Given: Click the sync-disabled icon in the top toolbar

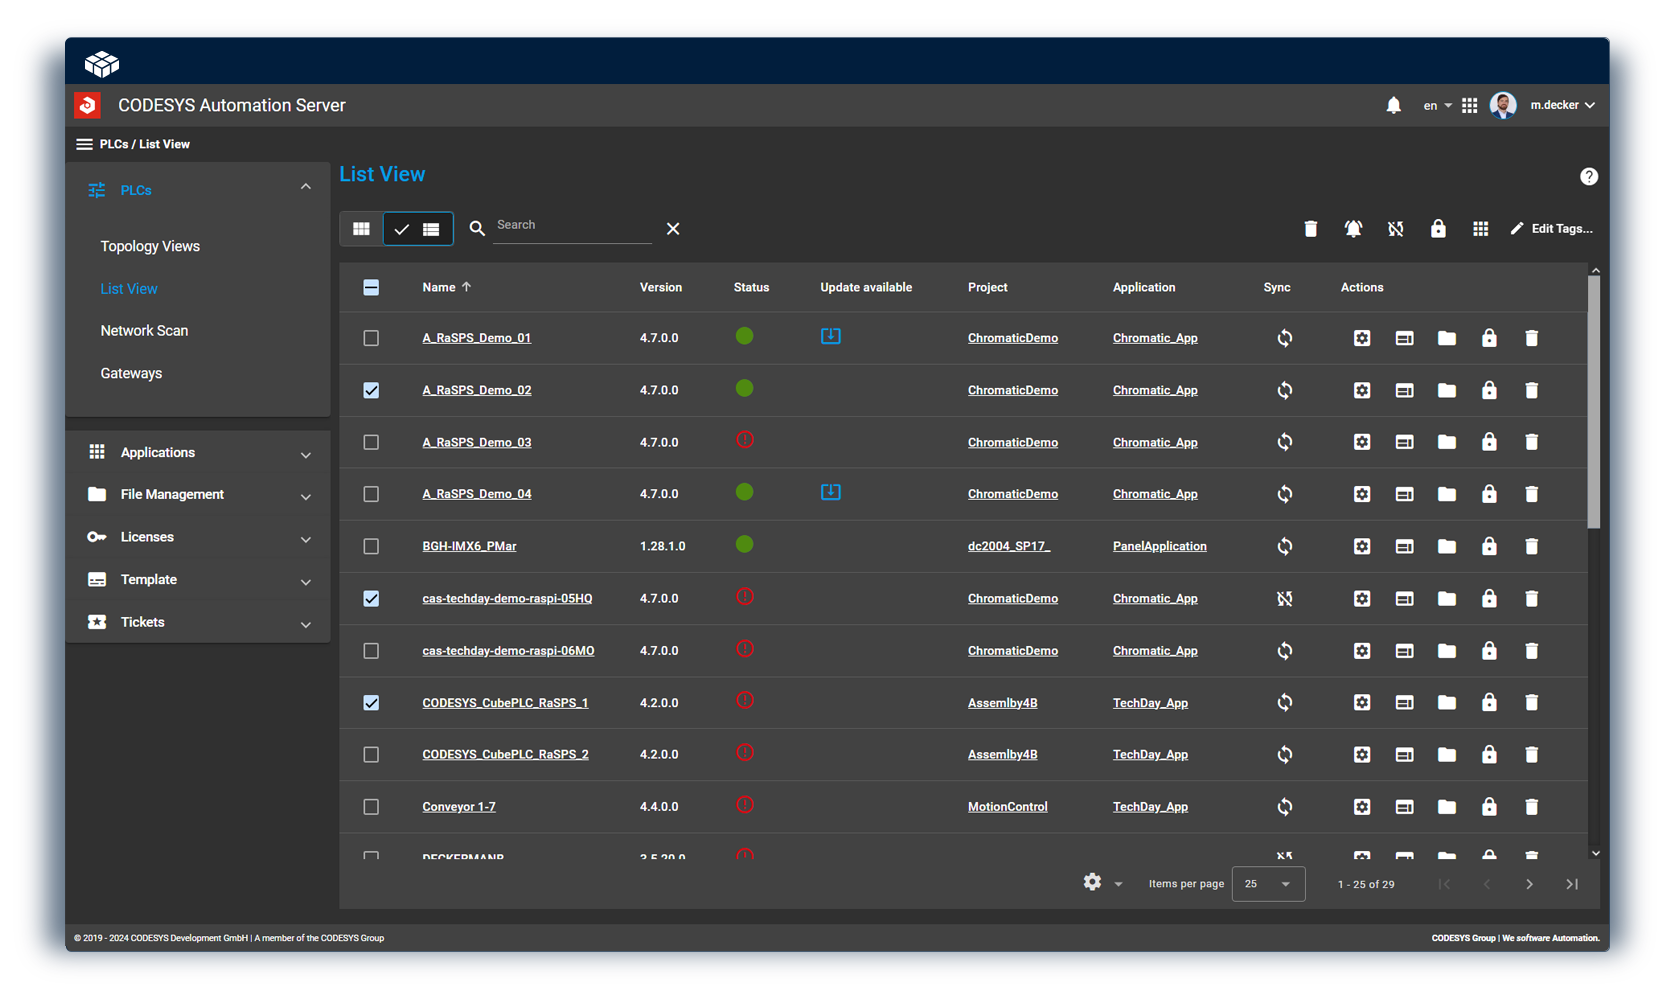Looking at the screenshot, I should (1395, 229).
